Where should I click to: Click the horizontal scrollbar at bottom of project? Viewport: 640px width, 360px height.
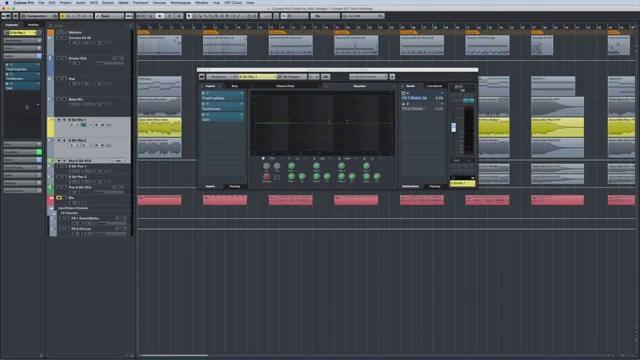(174, 355)
